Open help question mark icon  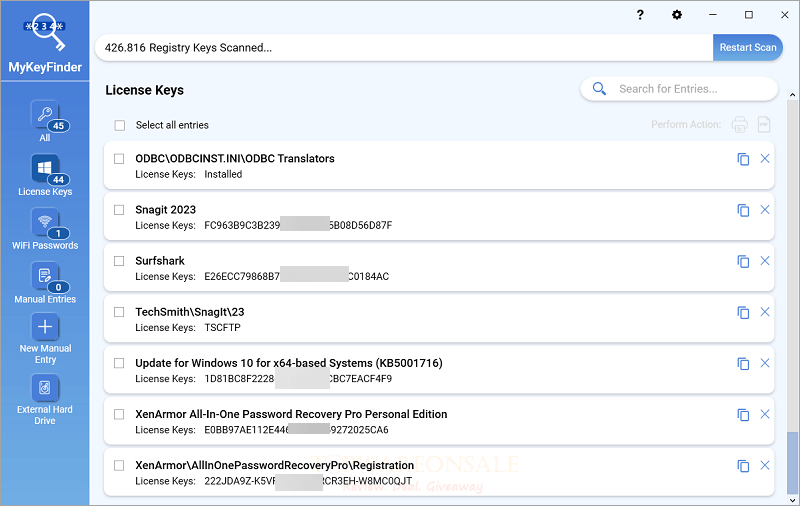coord(640,15)
